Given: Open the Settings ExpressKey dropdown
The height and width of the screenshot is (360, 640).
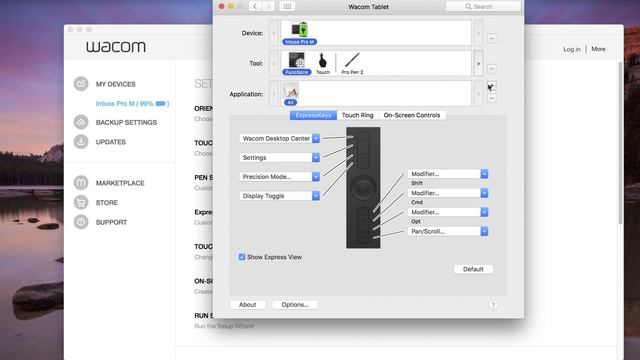Looking at the screenshot, I should tap(280, 157).
